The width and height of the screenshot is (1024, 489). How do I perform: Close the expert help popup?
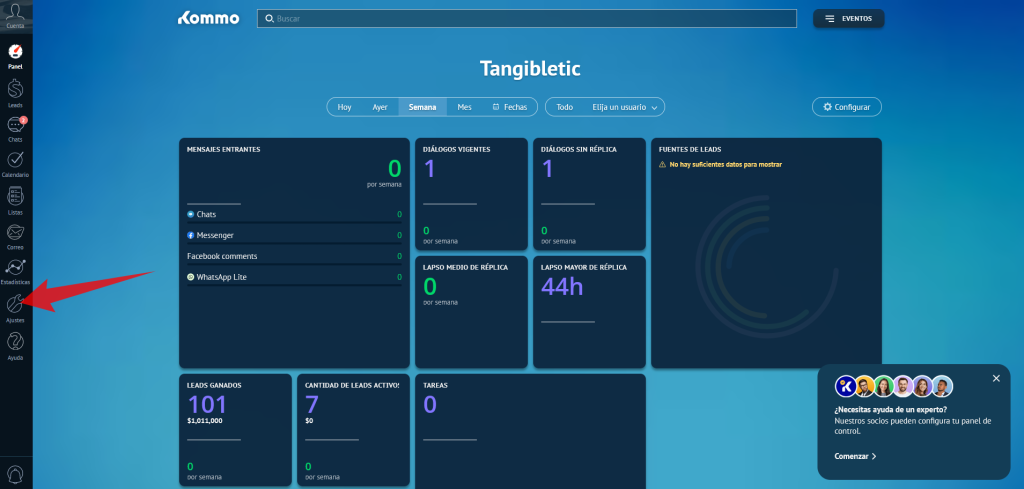pos(996,378)
